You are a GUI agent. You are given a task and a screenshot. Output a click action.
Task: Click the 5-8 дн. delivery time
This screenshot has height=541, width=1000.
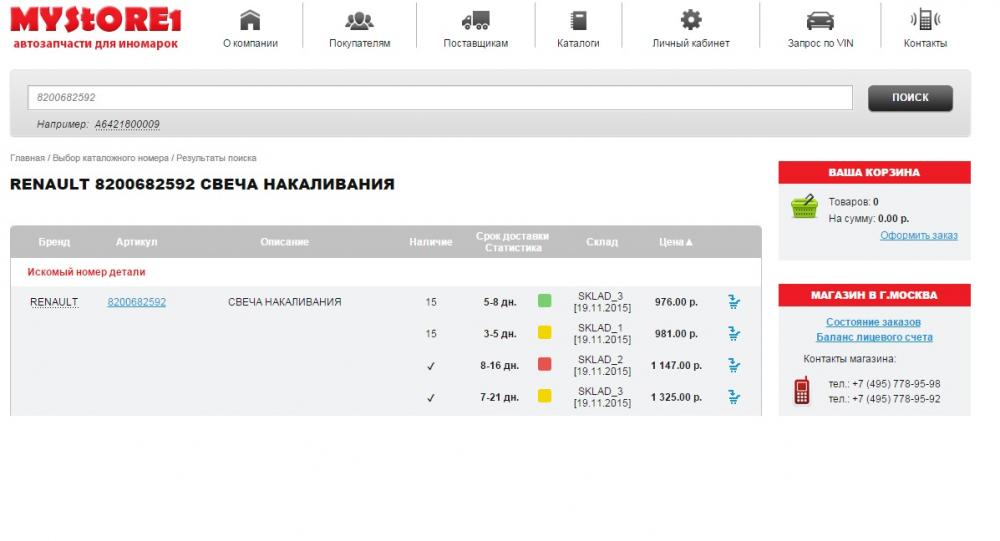click(x=499, y=302)
